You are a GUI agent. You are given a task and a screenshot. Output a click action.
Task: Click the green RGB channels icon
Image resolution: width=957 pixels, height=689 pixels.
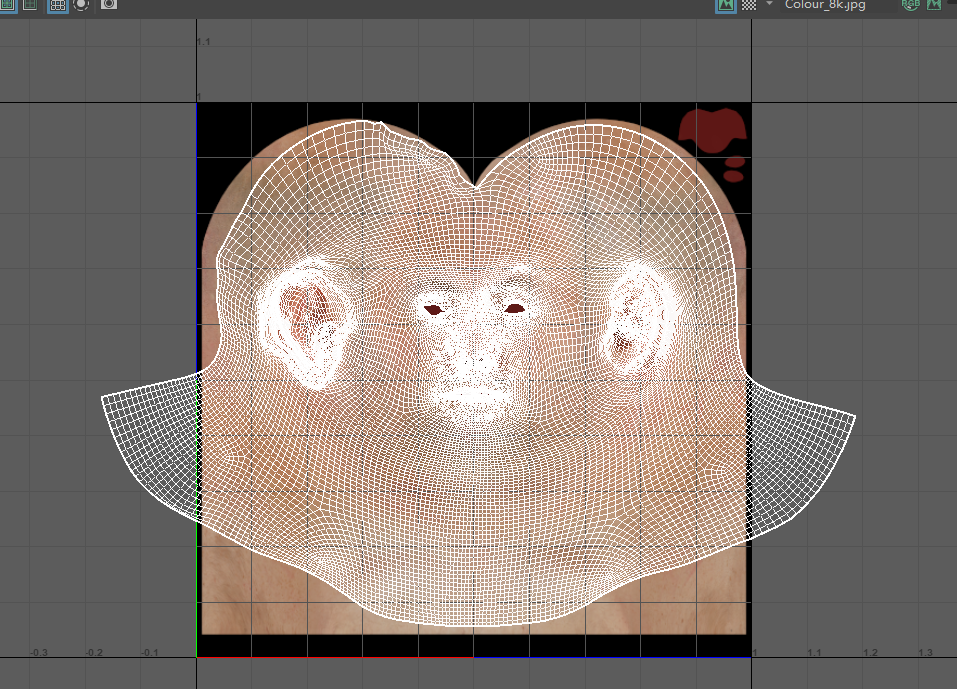coord(910,4)
